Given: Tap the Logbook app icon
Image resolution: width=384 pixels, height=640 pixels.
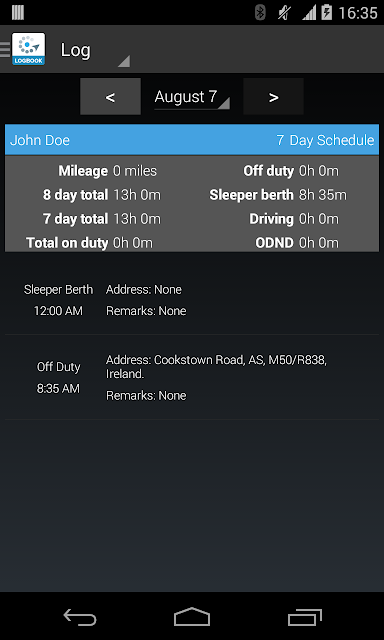Looking at the screenshot, I should click(28, 49).
